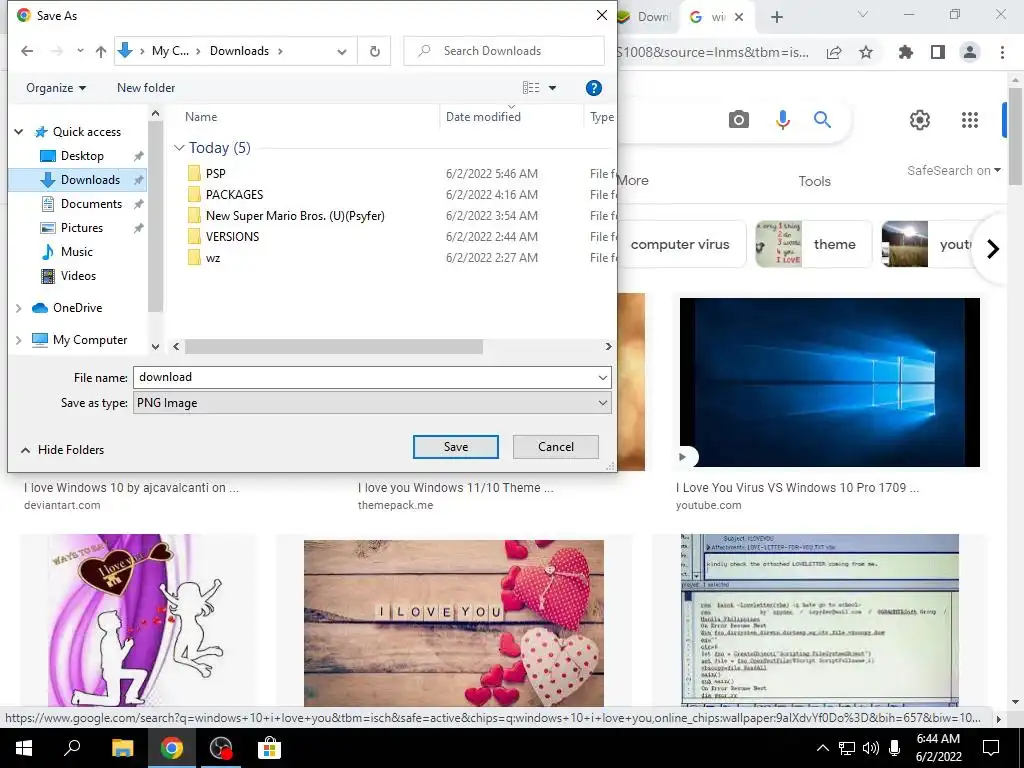Open File Explorer from taskbar

pyautogui.click(x=122, y=748)
